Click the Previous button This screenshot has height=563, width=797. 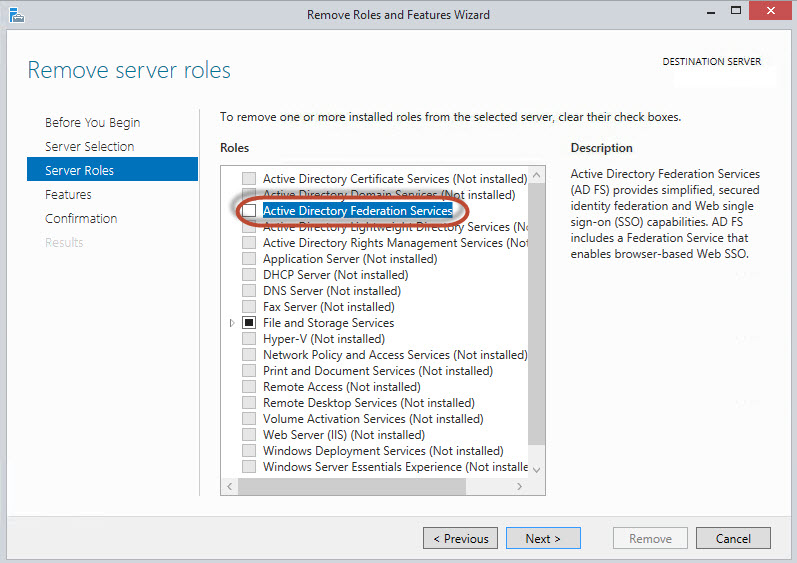461,538
